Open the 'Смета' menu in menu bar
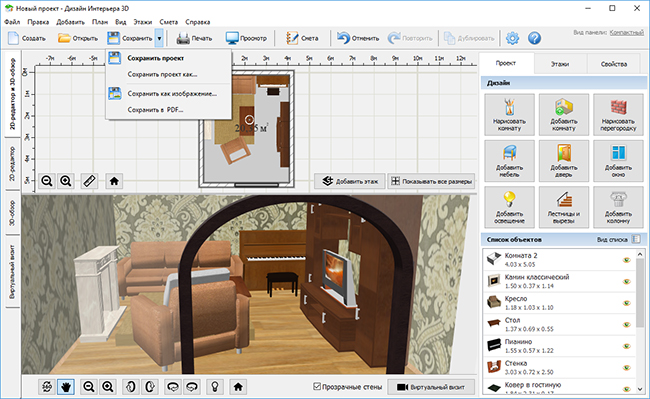The width and height of the screenshot is (650, 399). point(168,22)
